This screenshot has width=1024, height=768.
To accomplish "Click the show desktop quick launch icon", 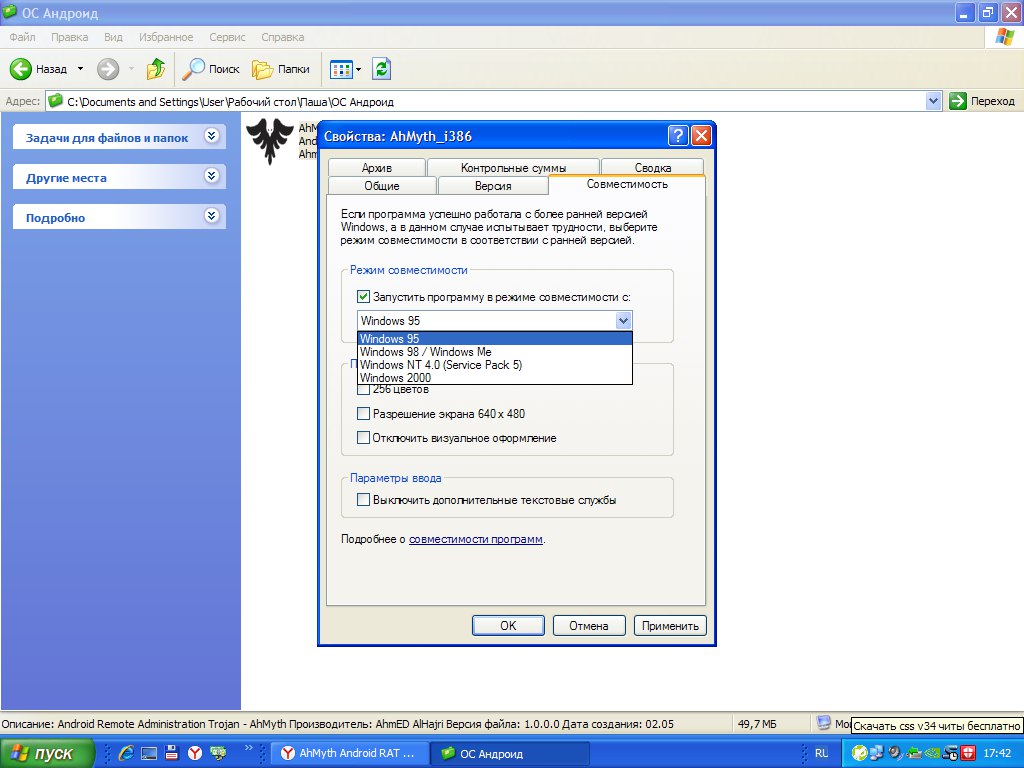I will click(x=149, y=753).
